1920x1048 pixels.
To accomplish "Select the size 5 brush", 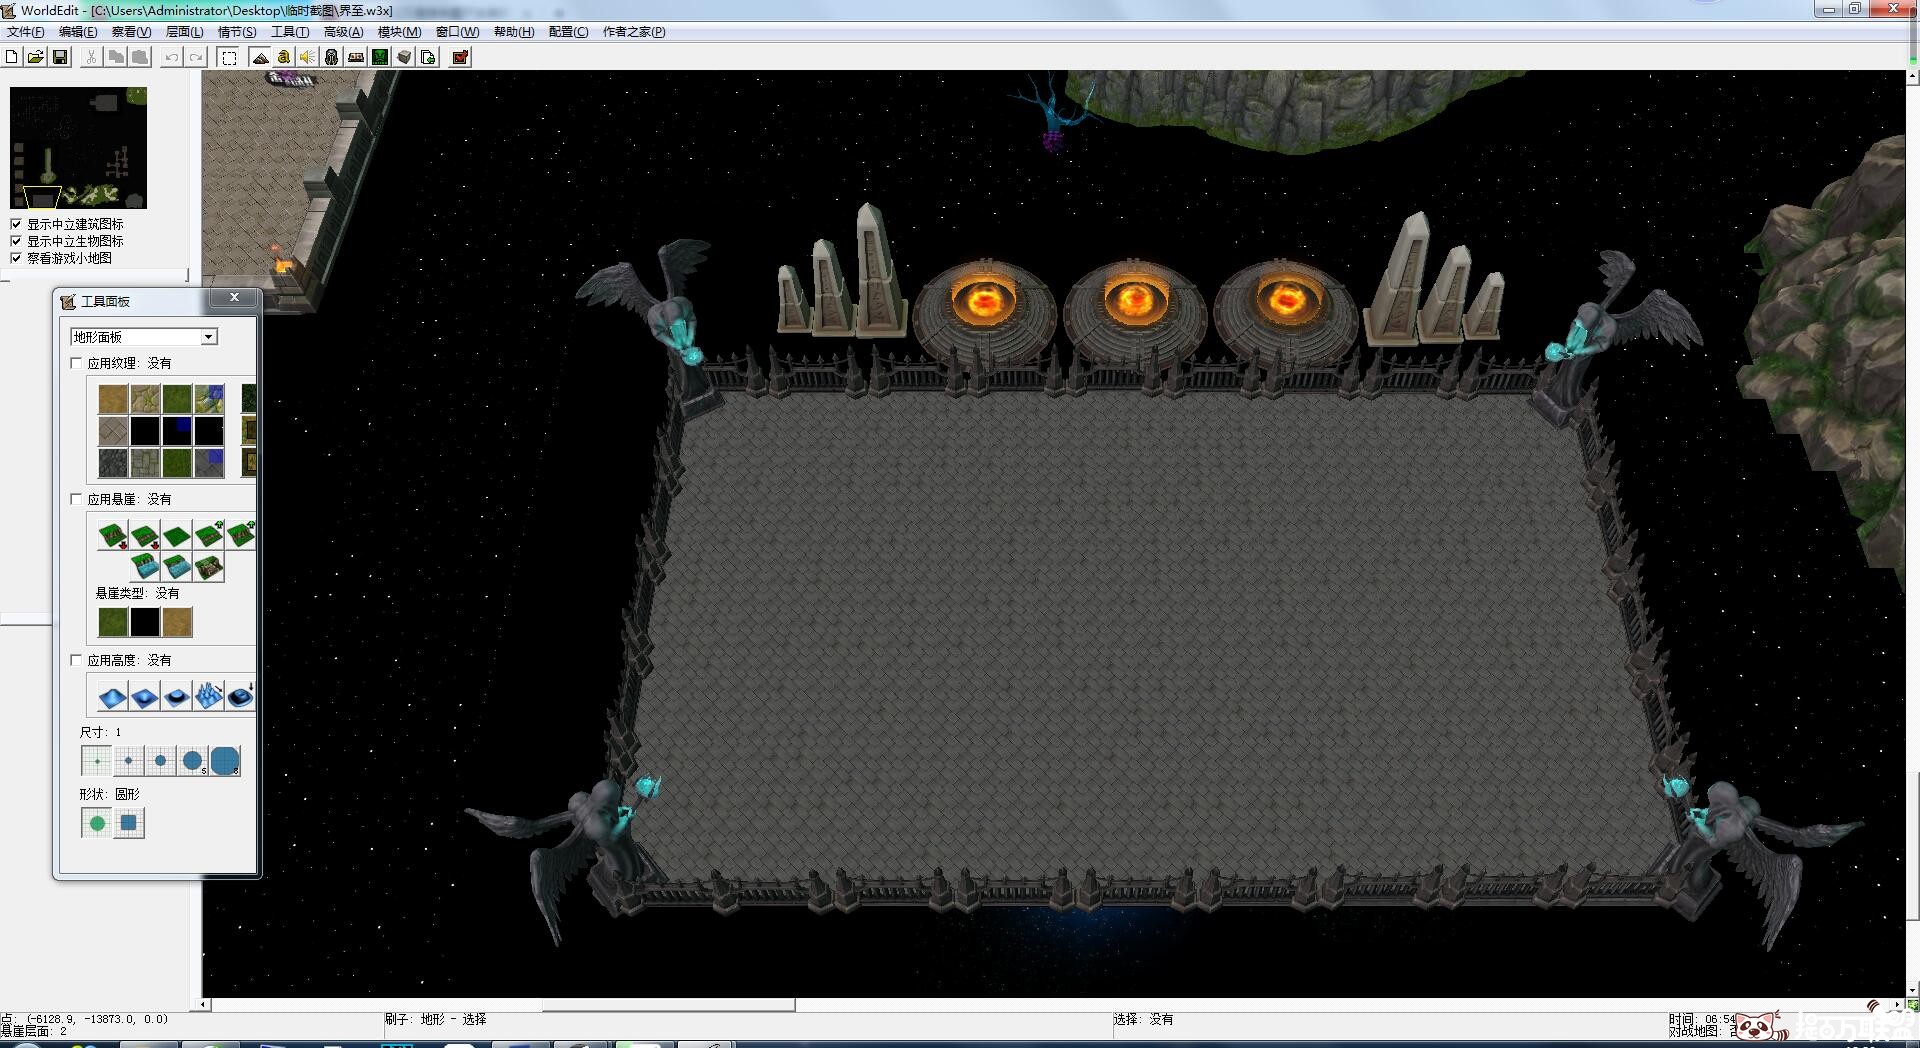I will click(193, 761).
